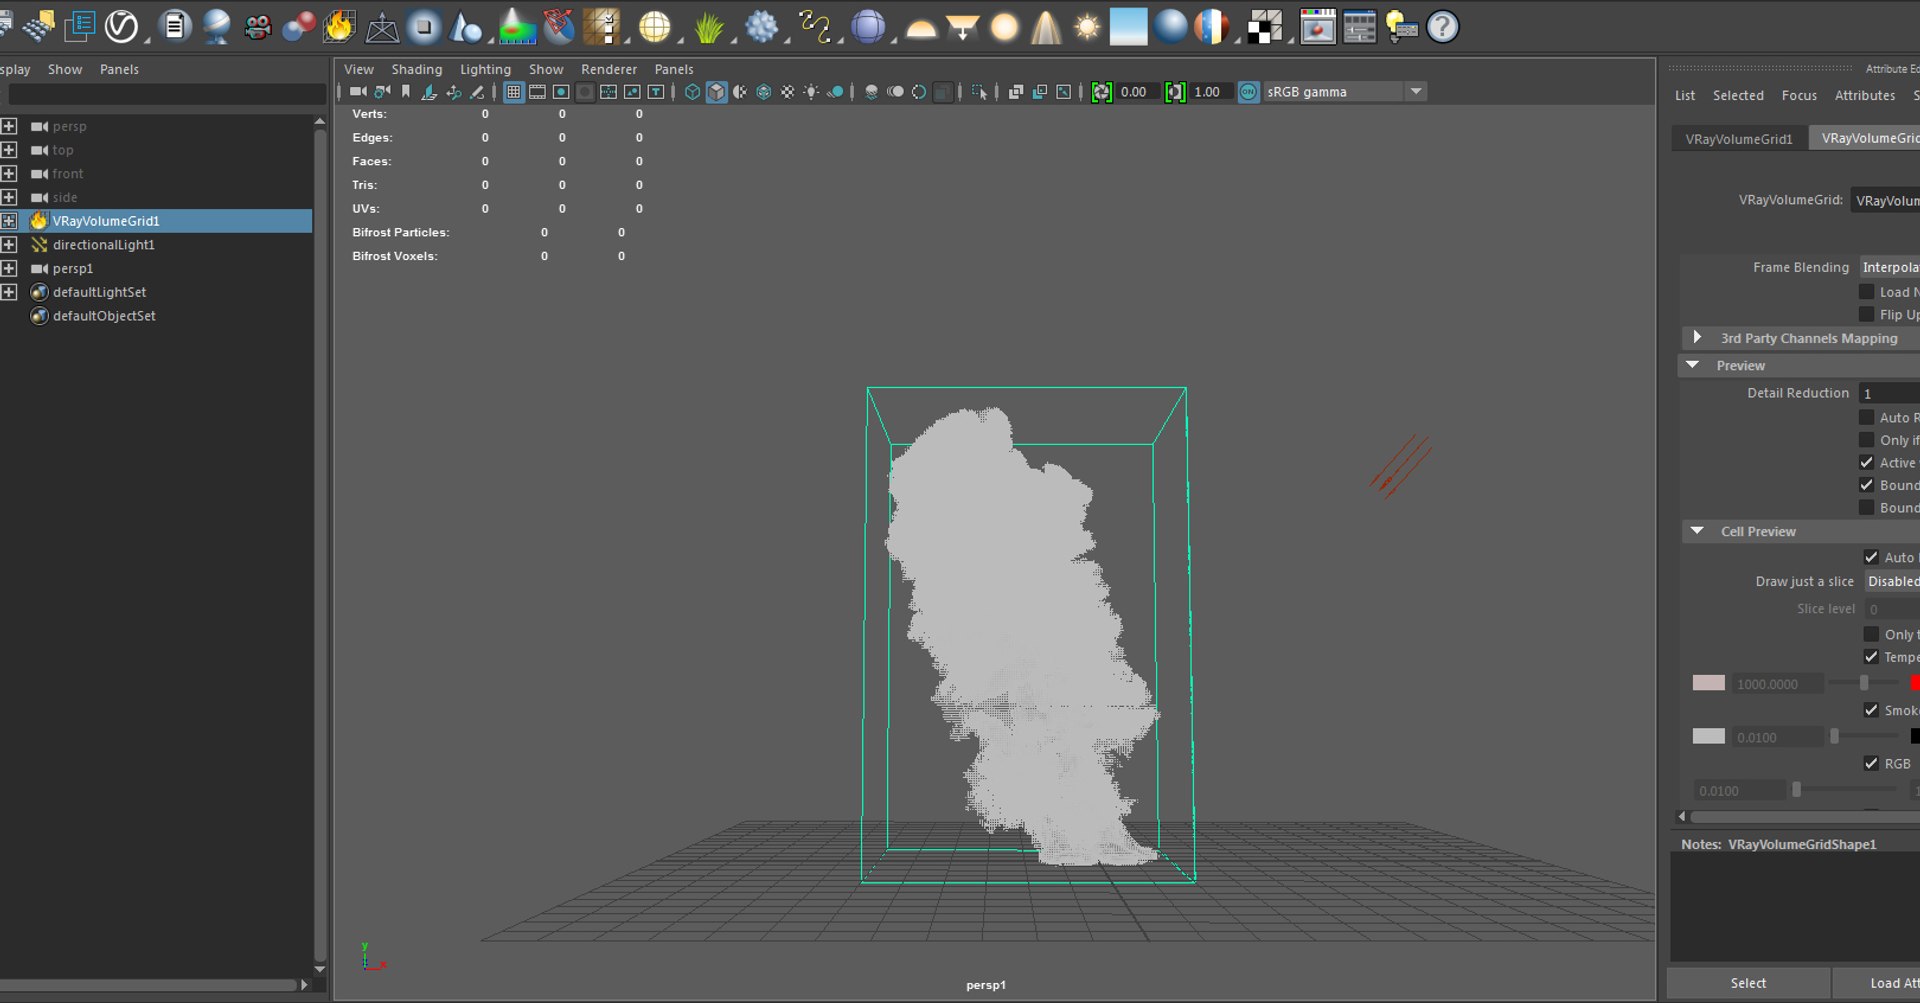The image size is (1920, 1003).
Task: Select defaultObjectSet in the outliner
Action: coord(104,316)
